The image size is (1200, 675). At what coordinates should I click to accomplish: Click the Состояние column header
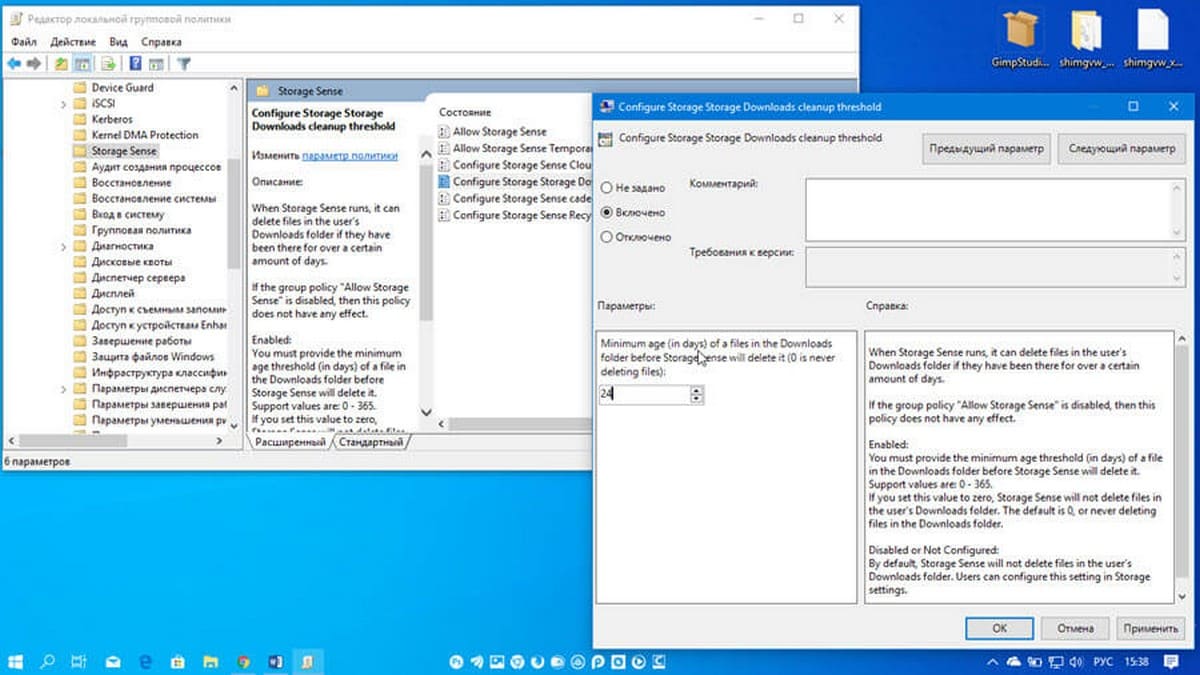click(465, 113)
